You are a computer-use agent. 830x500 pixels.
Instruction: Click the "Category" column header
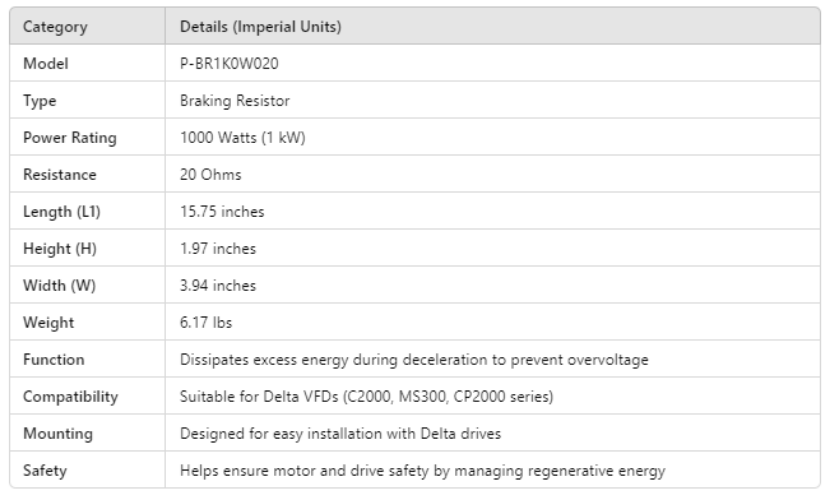tap(56, 26)
